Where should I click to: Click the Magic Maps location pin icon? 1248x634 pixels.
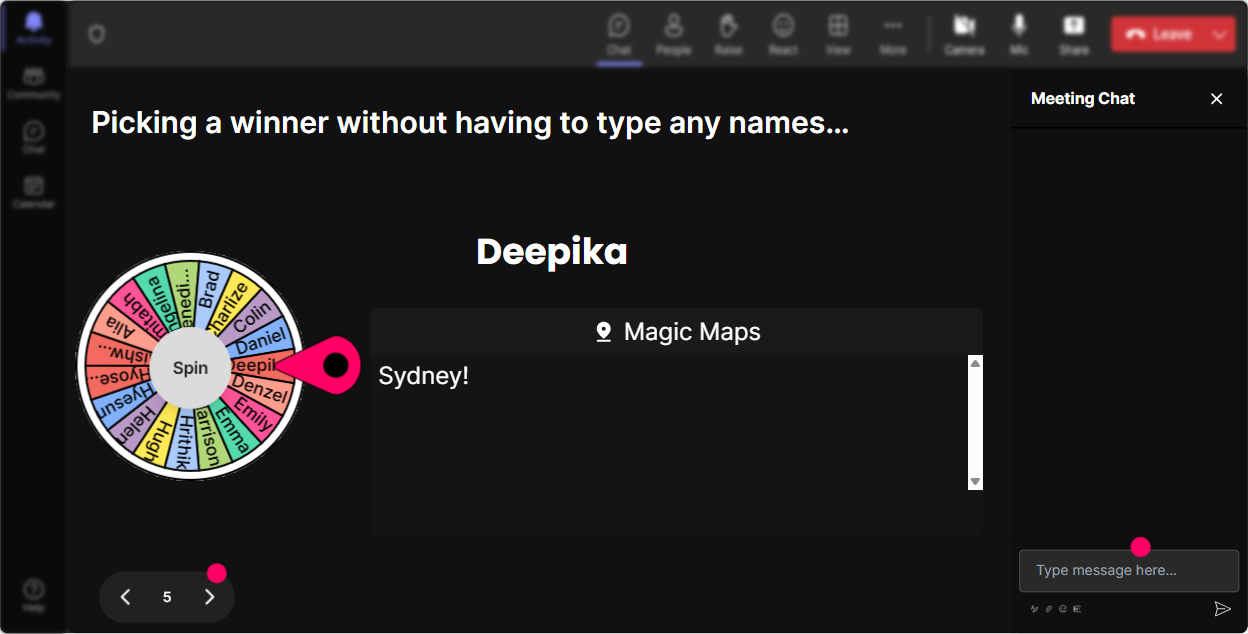pyautogui.click(x=604, y=332)
